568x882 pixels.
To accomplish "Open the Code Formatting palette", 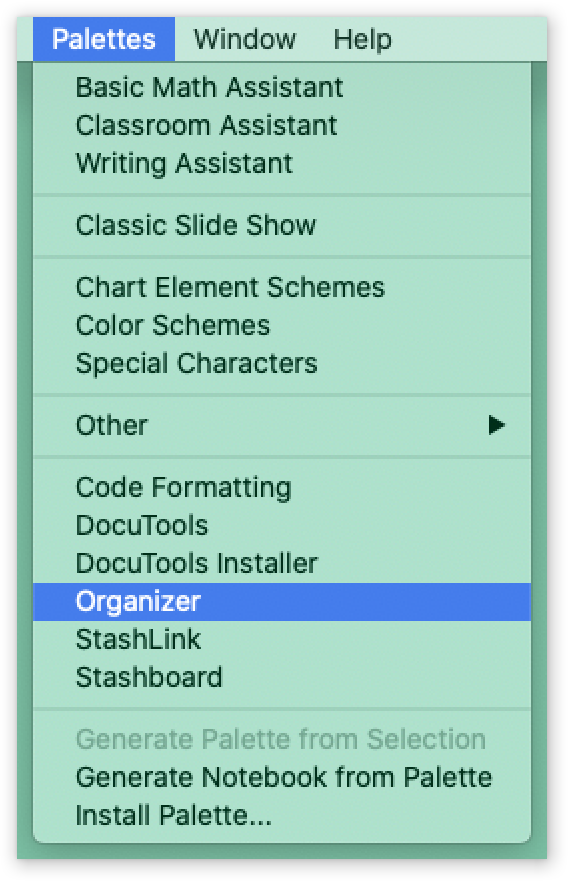I will point(281,487).
